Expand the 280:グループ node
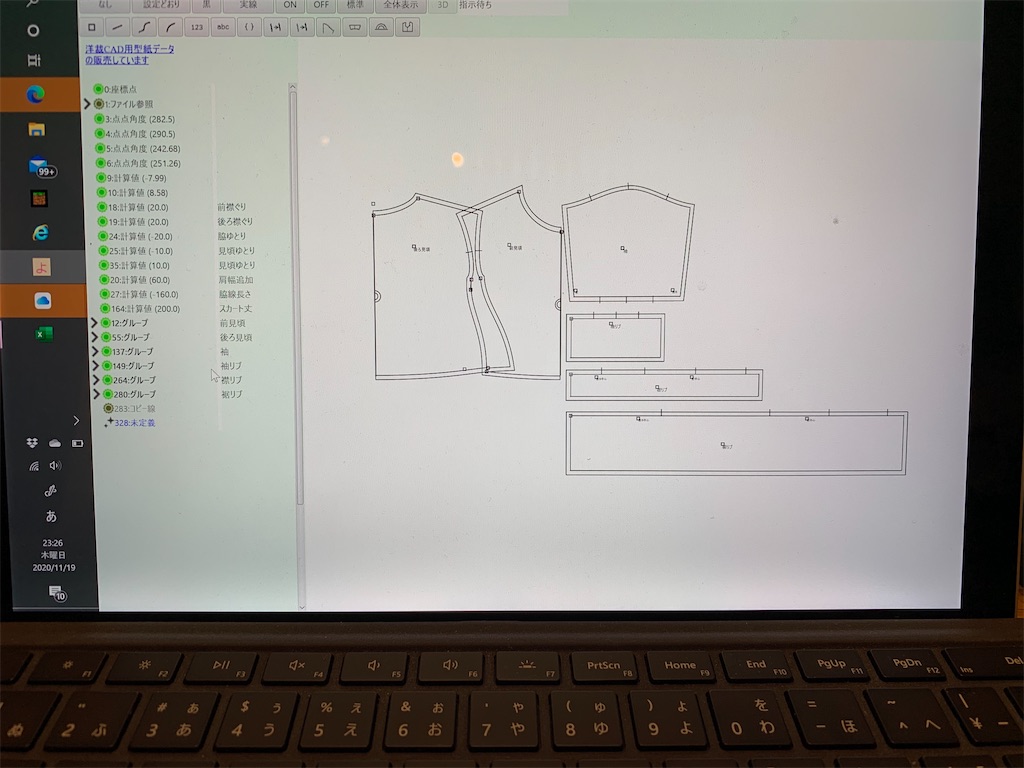1024x768 pixels. point(97,394)
